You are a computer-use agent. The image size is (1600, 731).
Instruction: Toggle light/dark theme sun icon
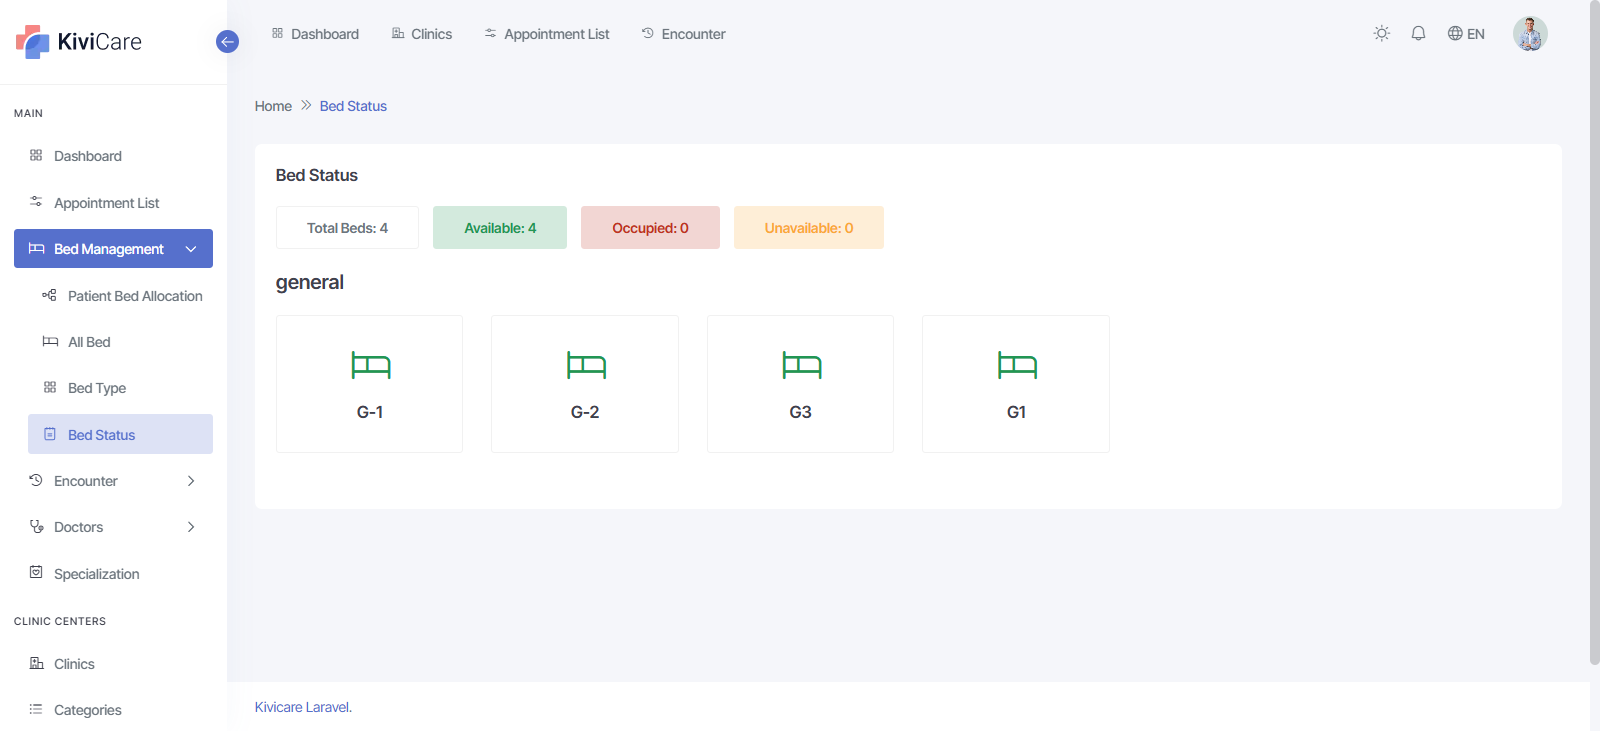coord(1381,34)
